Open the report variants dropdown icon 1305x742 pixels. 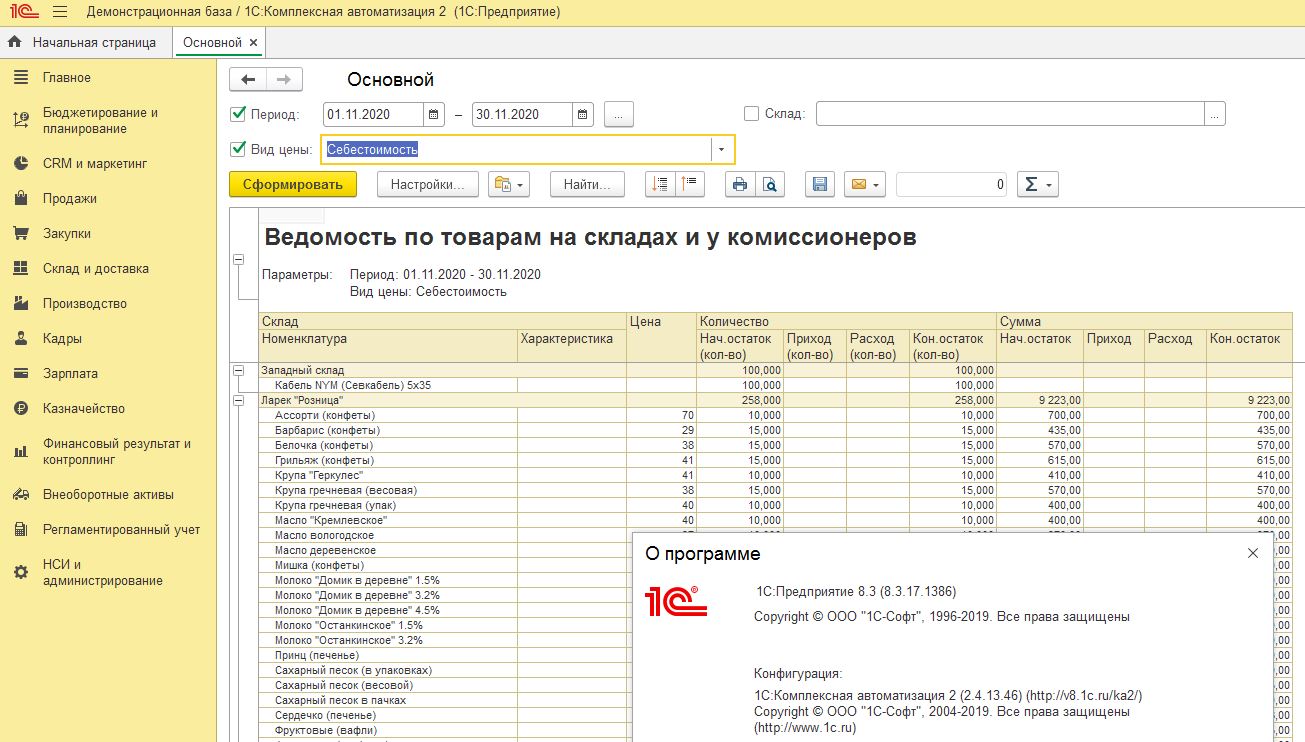(508, 184)
